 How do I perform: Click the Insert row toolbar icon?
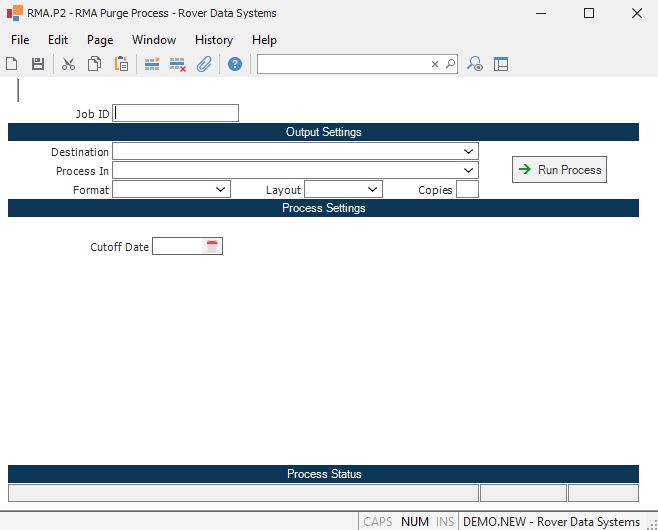point(152,64)
